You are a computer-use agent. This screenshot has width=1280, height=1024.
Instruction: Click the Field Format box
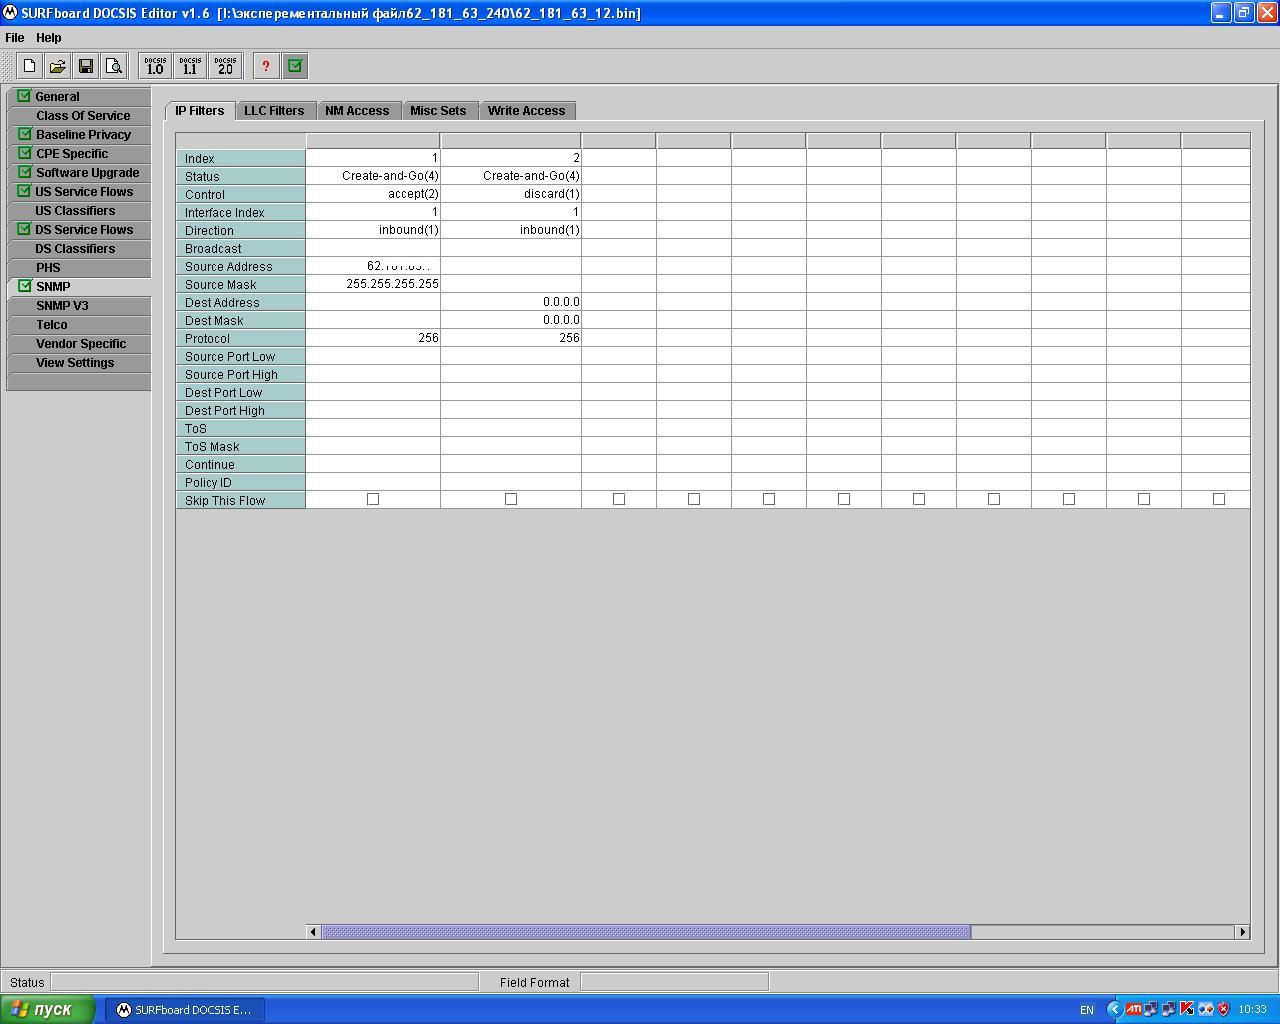(674, 982)
